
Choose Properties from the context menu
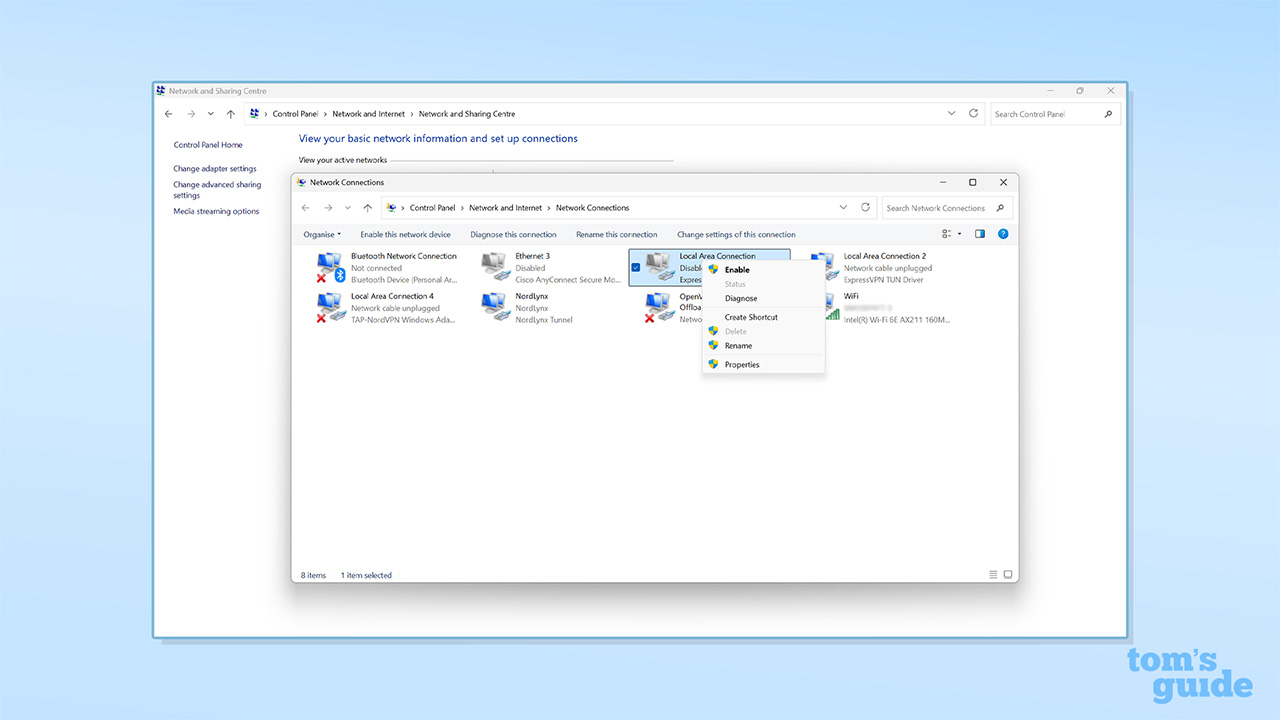point(742,365)
